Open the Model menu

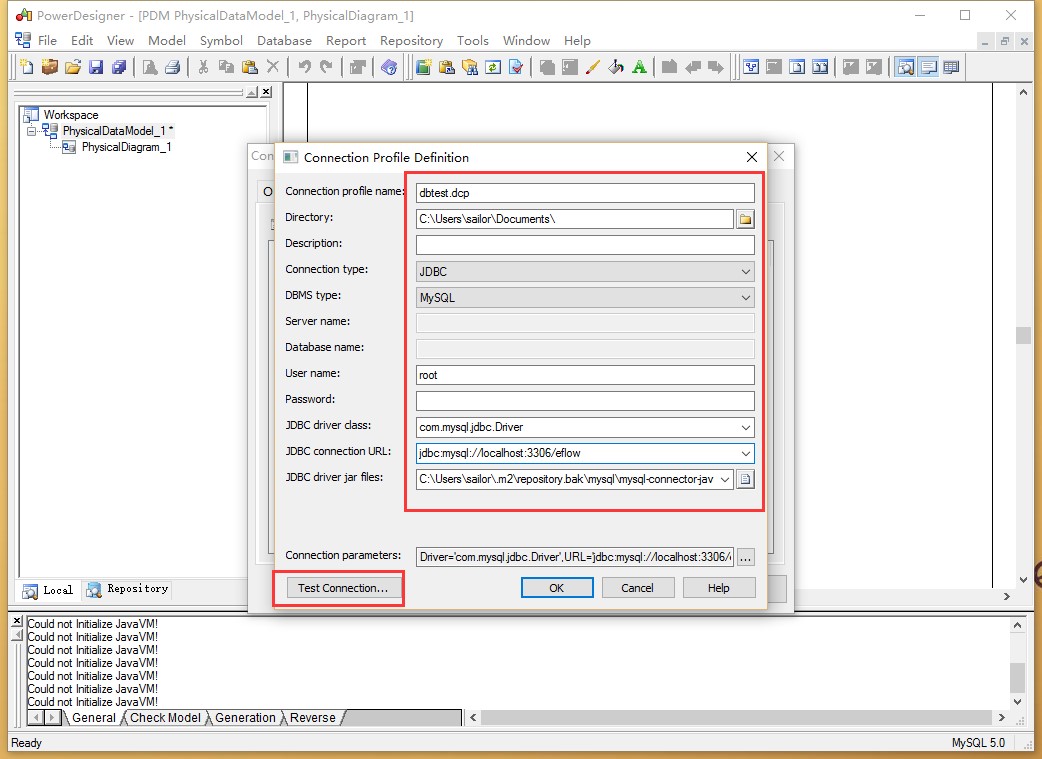click(x=167, y=41)
